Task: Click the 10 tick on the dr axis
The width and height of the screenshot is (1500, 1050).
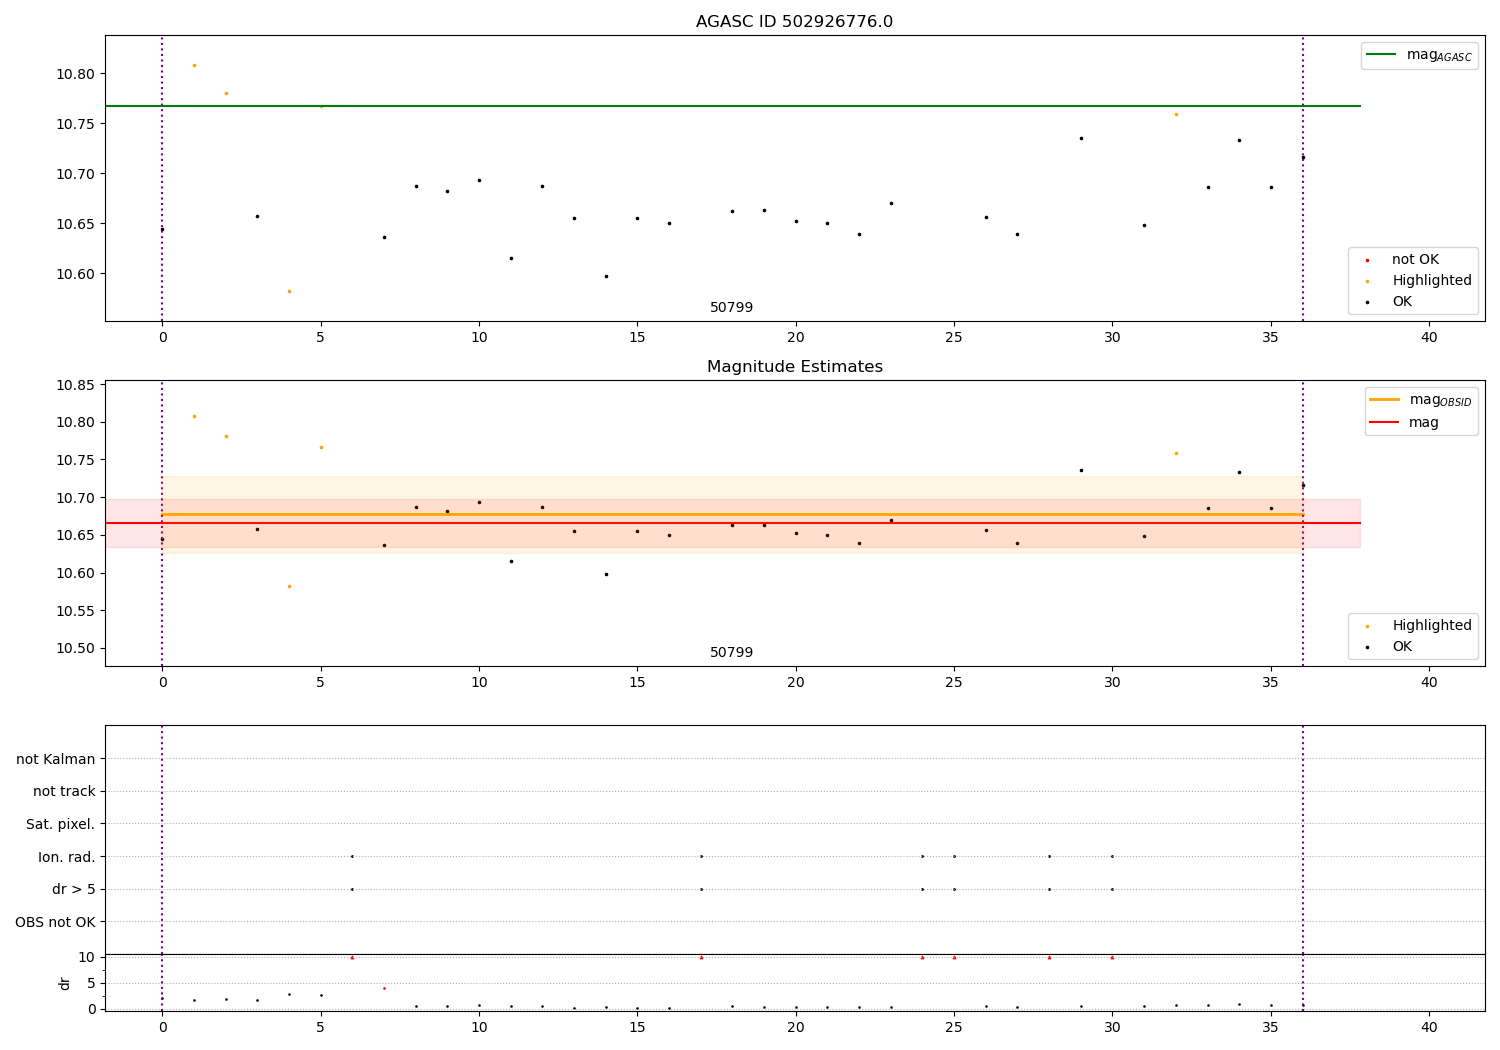Action: [86, 957]
